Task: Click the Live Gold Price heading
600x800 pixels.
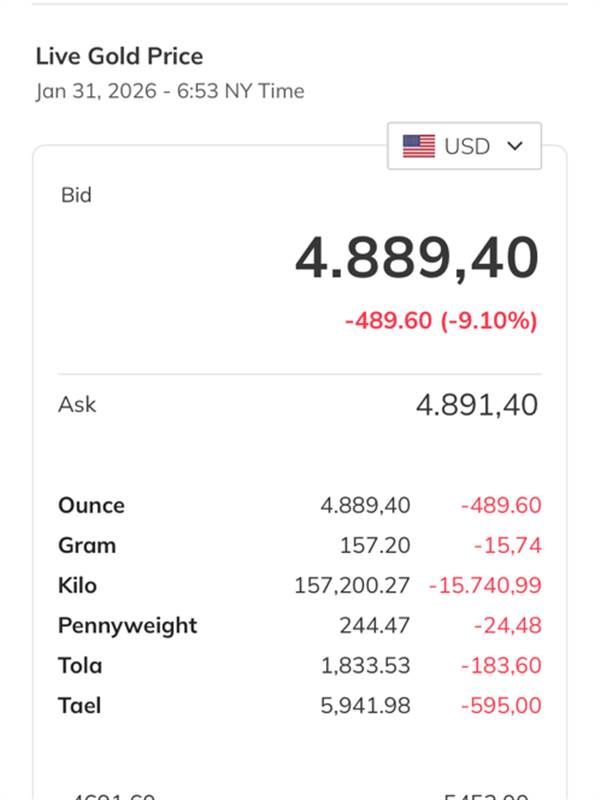Action: coord(119,56)
